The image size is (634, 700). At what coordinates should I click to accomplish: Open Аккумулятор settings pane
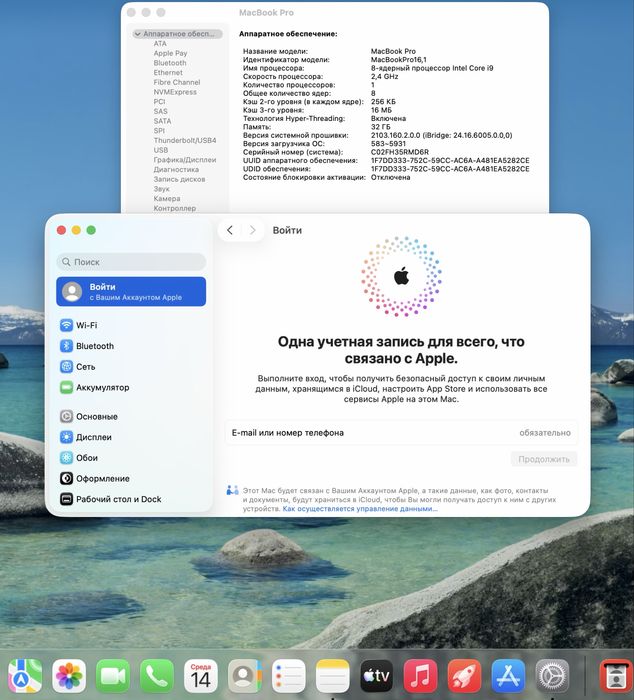131,388
